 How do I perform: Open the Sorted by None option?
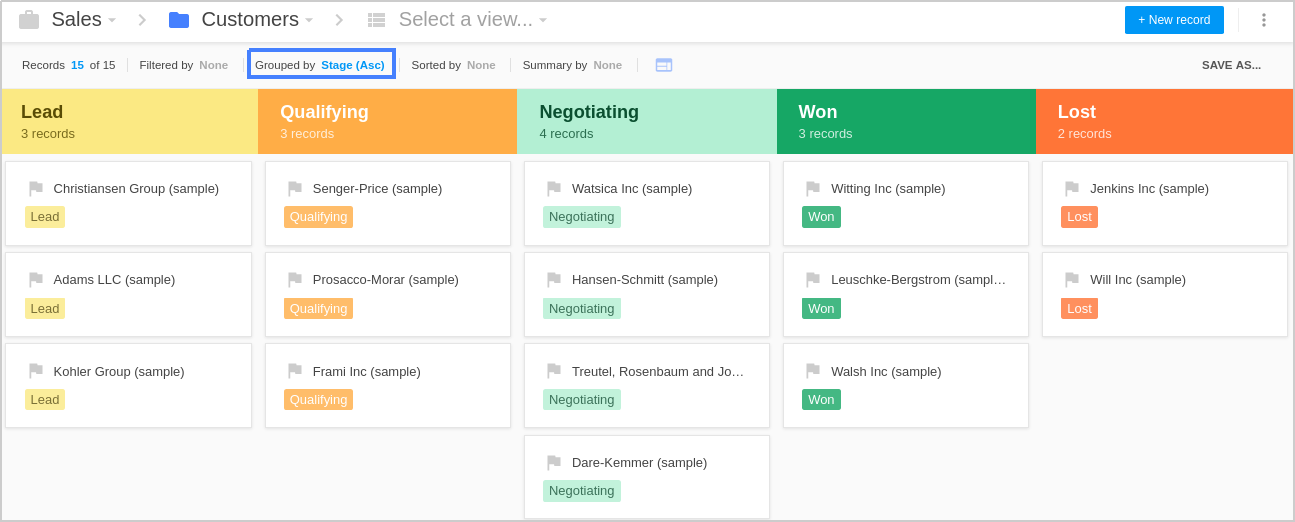[x=453, y=65]
